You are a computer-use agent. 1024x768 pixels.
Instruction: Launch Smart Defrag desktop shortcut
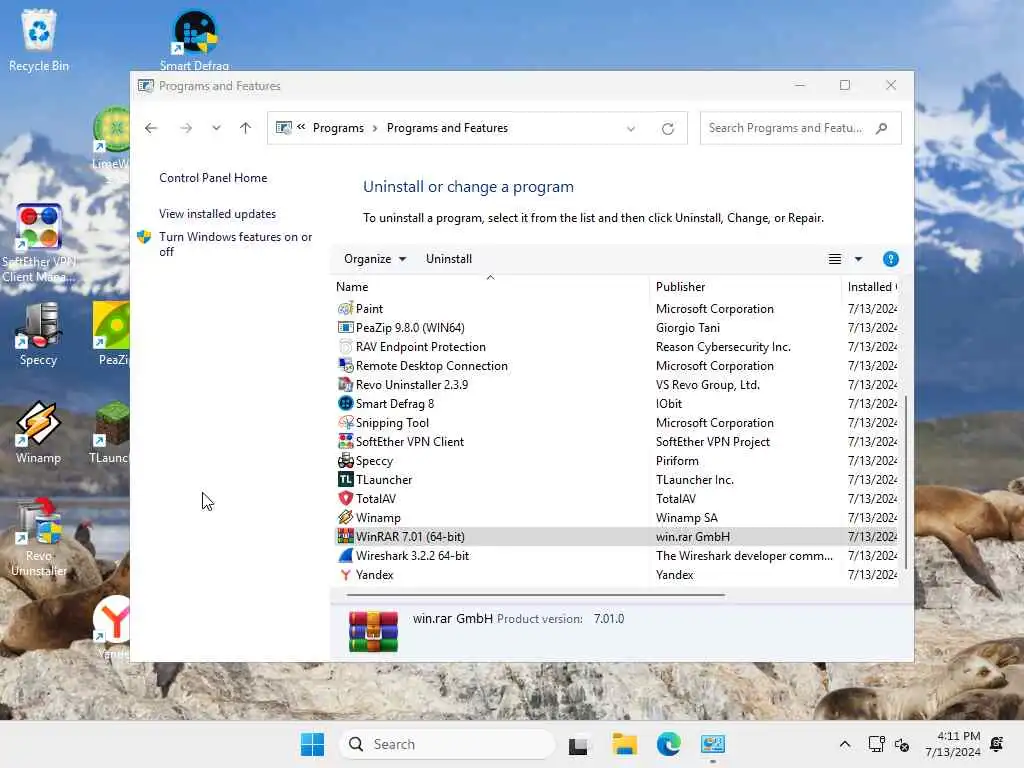point(195,39)
